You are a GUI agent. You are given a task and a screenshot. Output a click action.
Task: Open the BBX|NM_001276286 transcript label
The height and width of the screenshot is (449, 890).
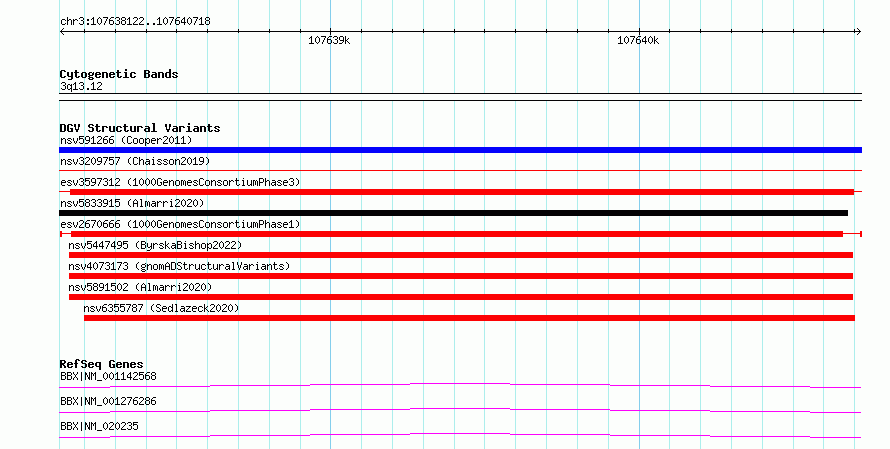108,401
